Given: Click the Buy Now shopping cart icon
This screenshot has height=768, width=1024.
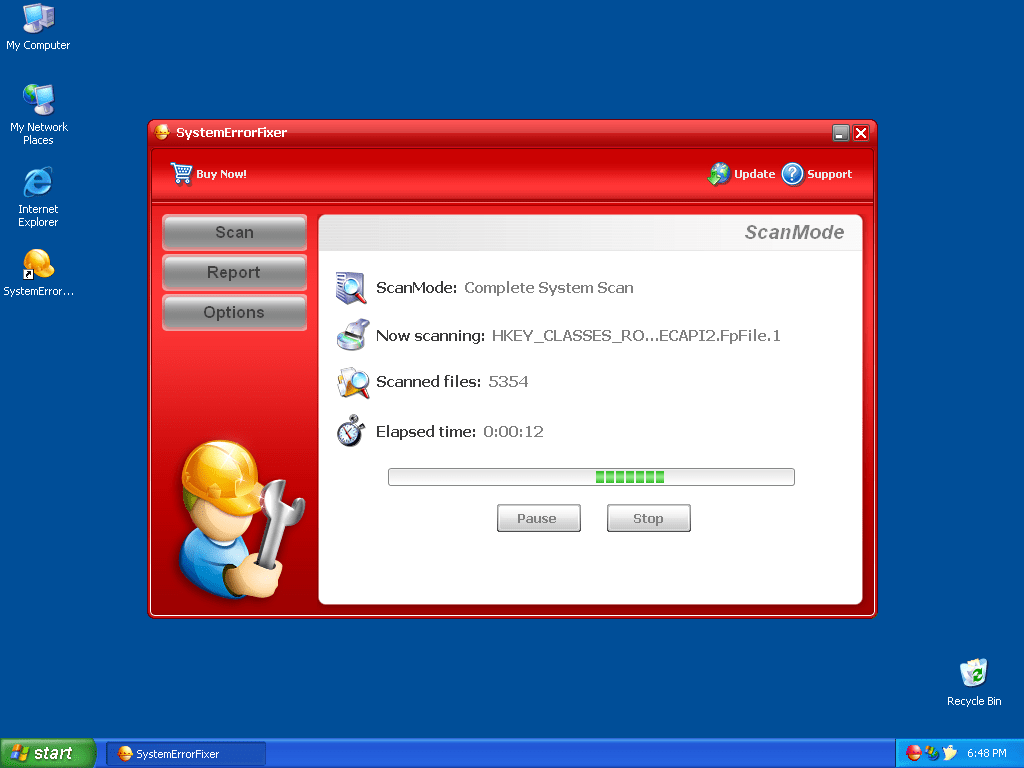Looking at the screenshot, I should [181, 173].
